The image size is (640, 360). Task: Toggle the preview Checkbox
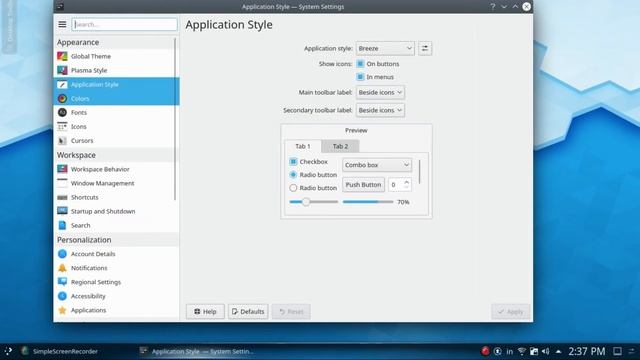(293, 162)
